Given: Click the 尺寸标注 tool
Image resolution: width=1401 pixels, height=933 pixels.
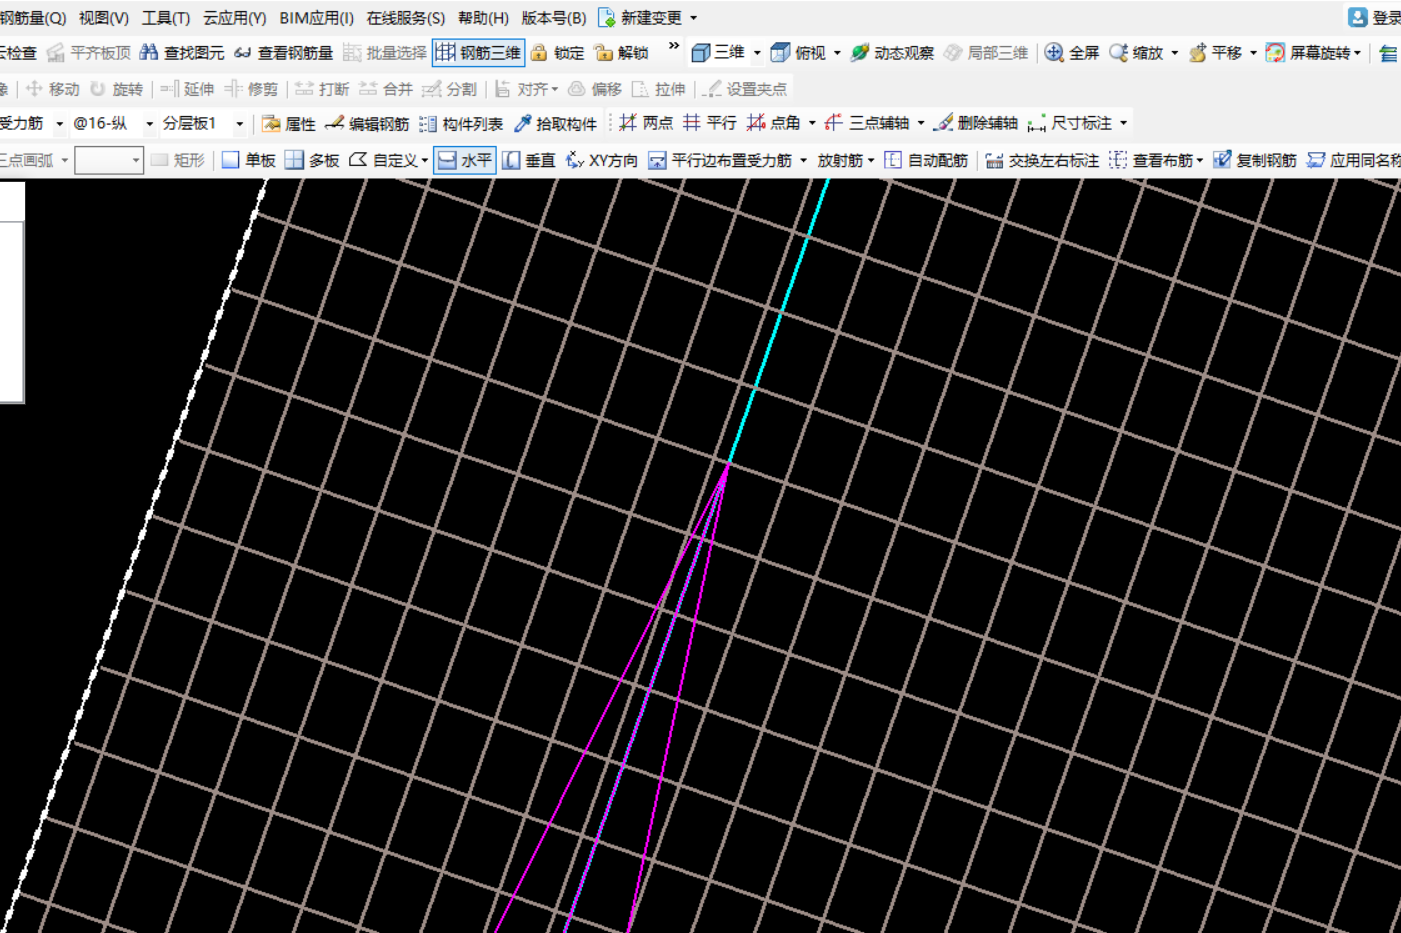Looking at the screenshot, I should (x=1070, y=123).
